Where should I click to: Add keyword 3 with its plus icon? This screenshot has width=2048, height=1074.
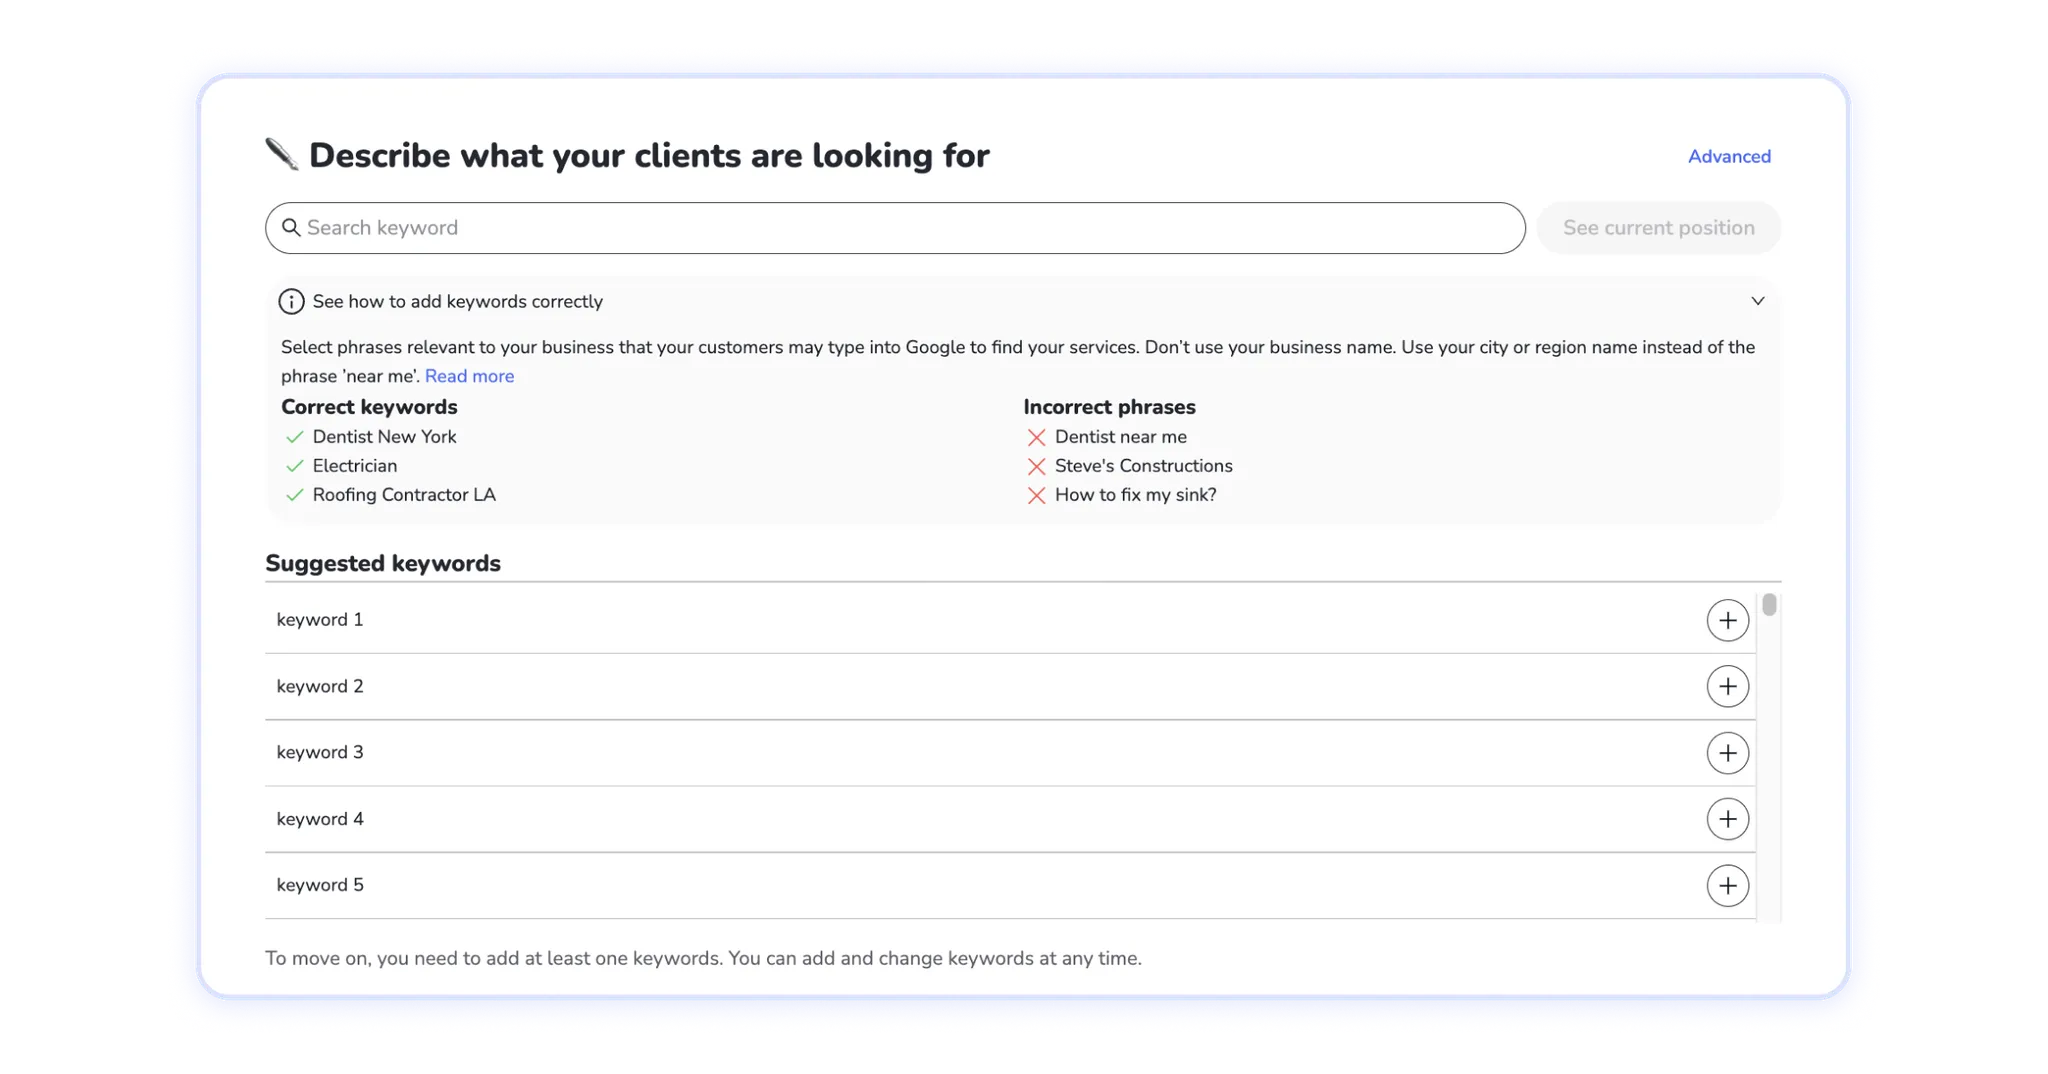tap(1727, 753)
